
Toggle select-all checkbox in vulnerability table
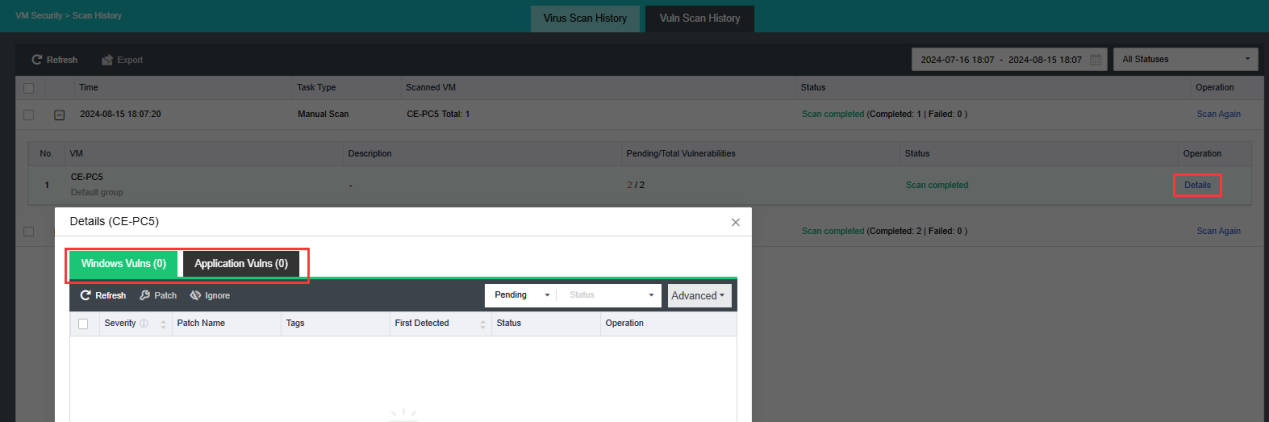coord(83,324)
